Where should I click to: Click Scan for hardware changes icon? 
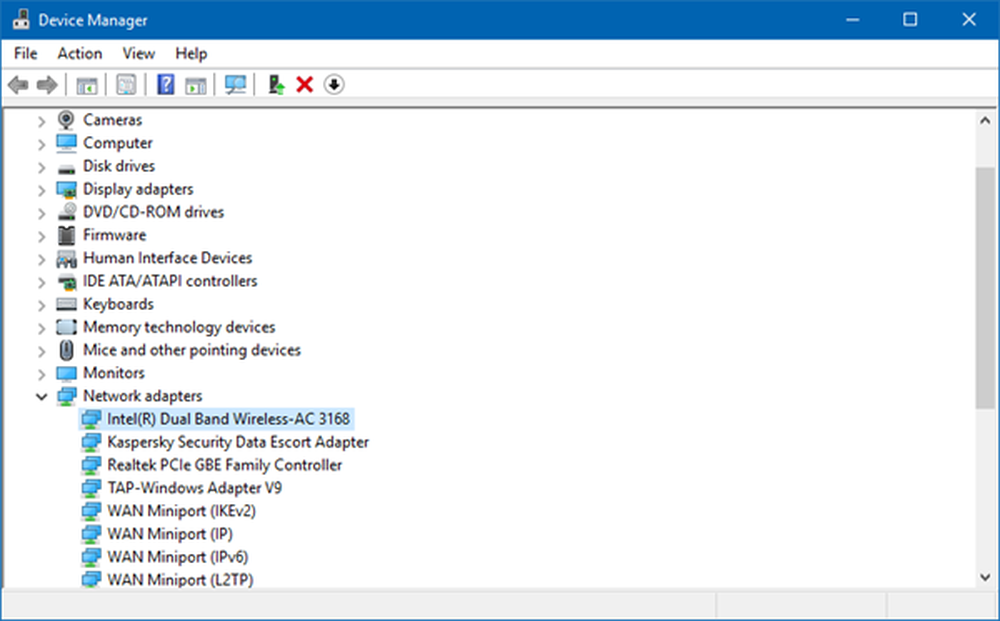[236, 85]
